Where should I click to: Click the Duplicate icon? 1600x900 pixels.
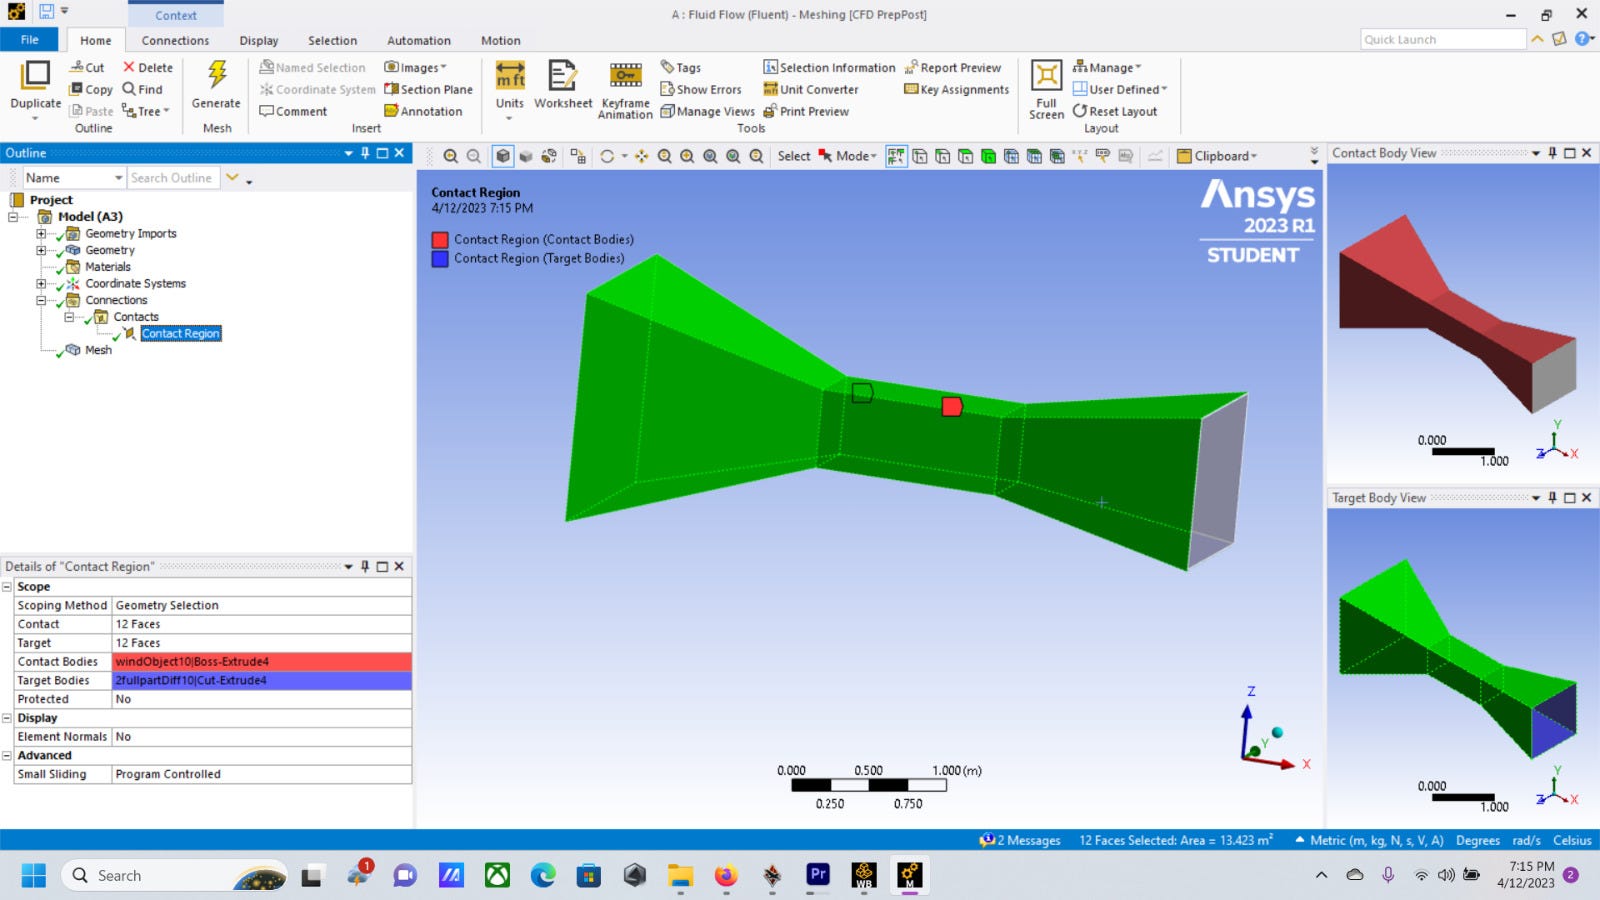point(35,76)
